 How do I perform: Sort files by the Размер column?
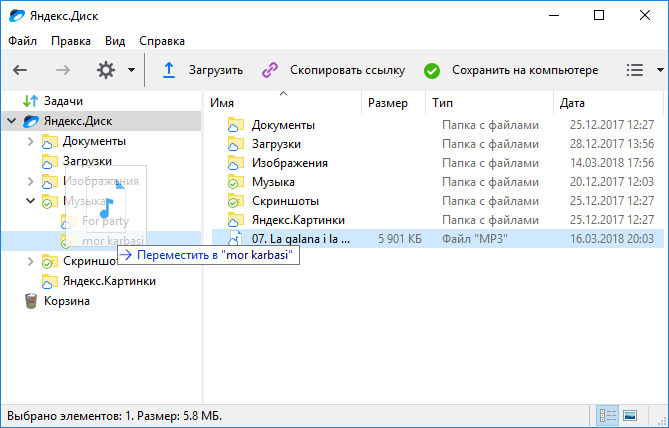coord(387,103)
